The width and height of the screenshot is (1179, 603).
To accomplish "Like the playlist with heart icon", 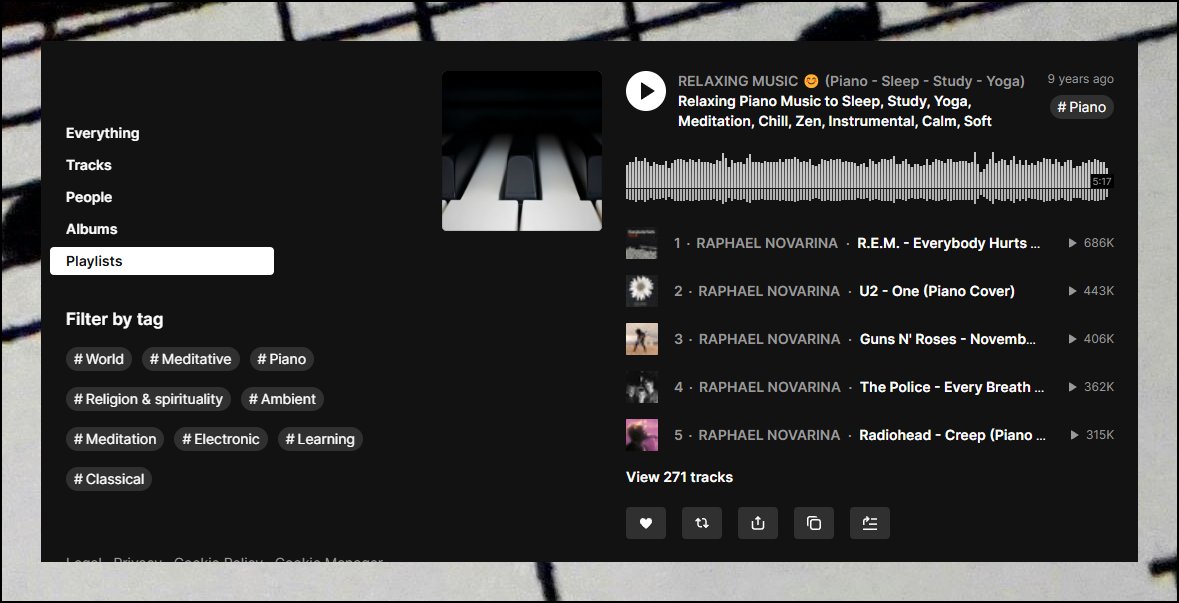I will point(646,523).
